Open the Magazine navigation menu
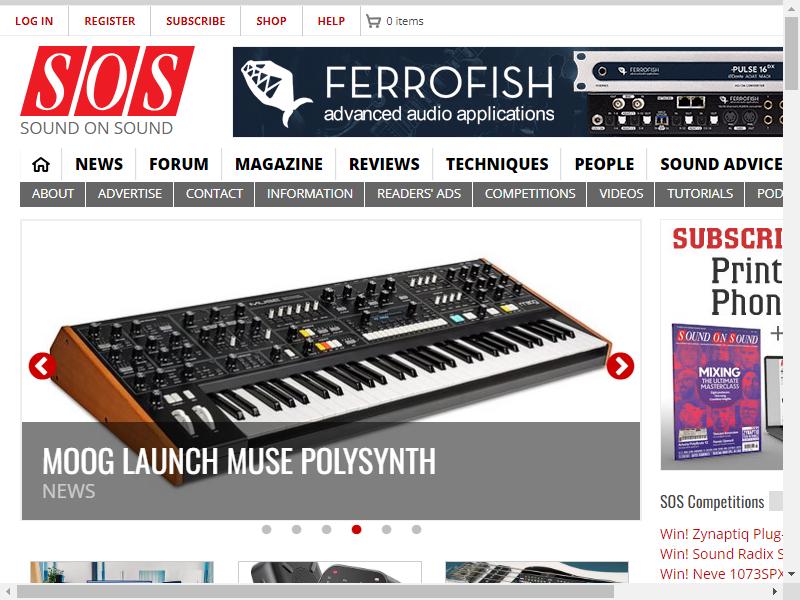 point(279,164)
